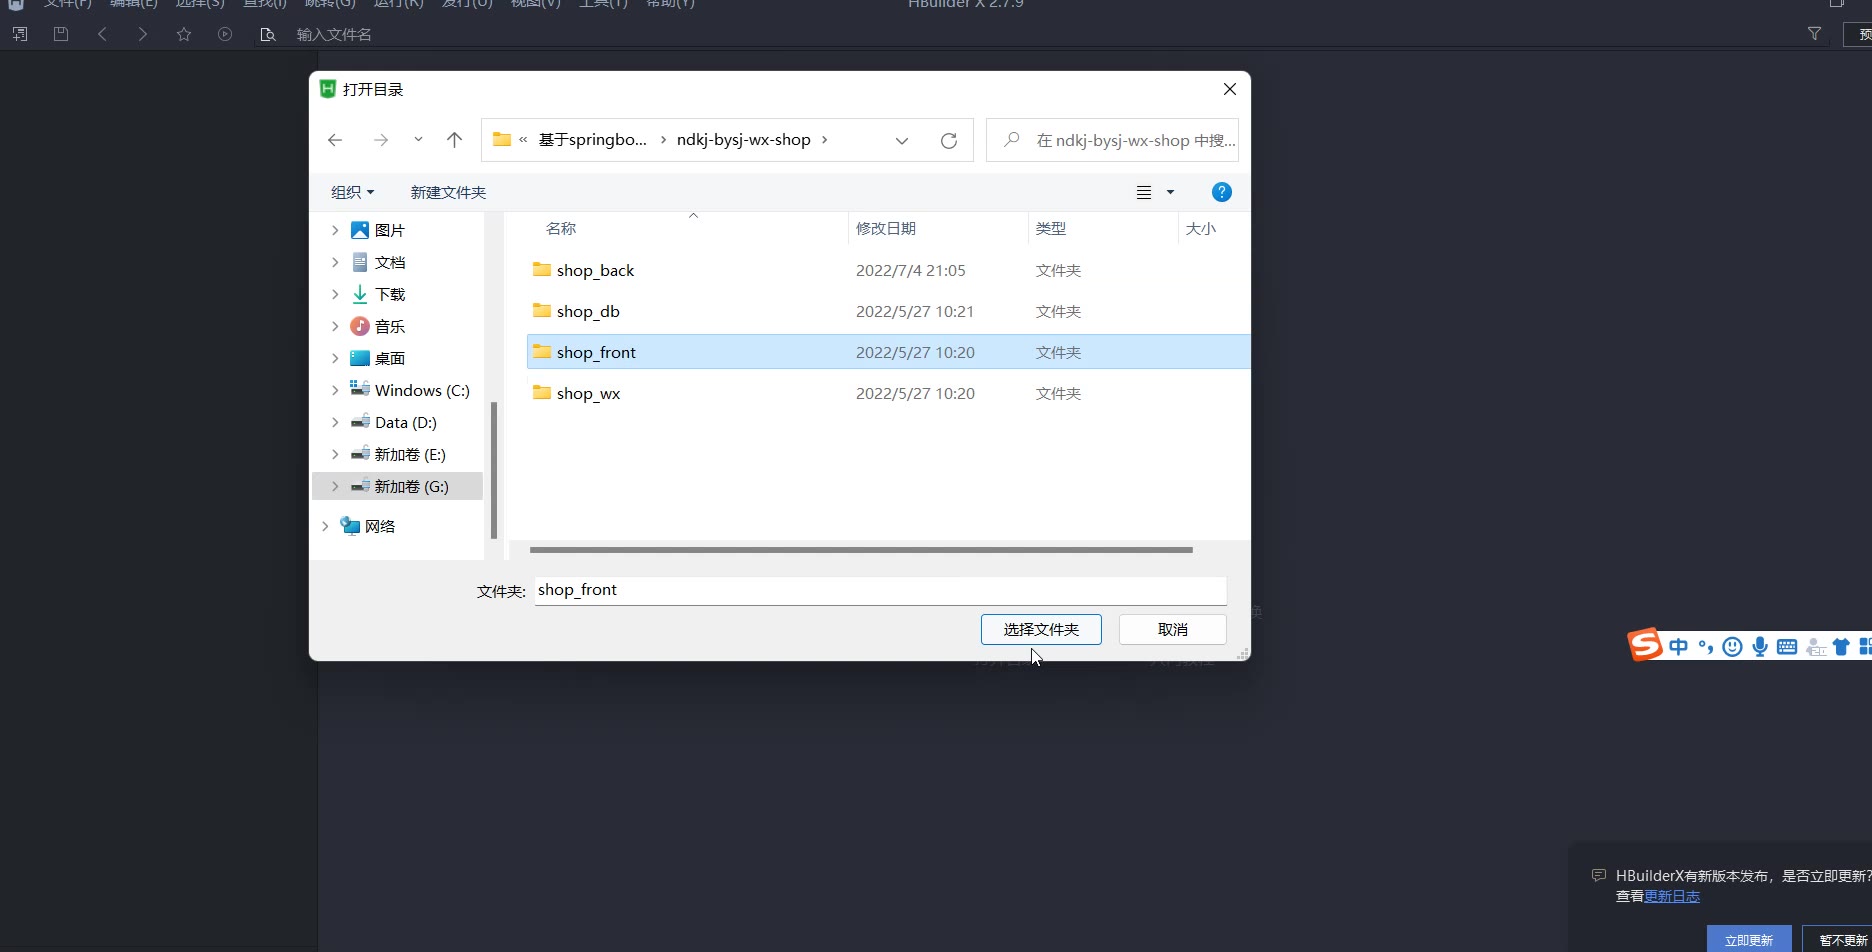
Task: Expand the 网络 tree node
Action: coord(325,526)
